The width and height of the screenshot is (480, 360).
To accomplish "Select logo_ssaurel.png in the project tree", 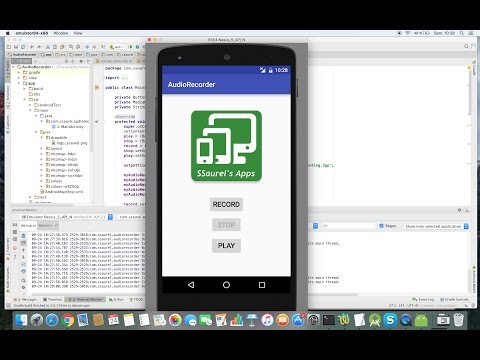I will point(69,143).
